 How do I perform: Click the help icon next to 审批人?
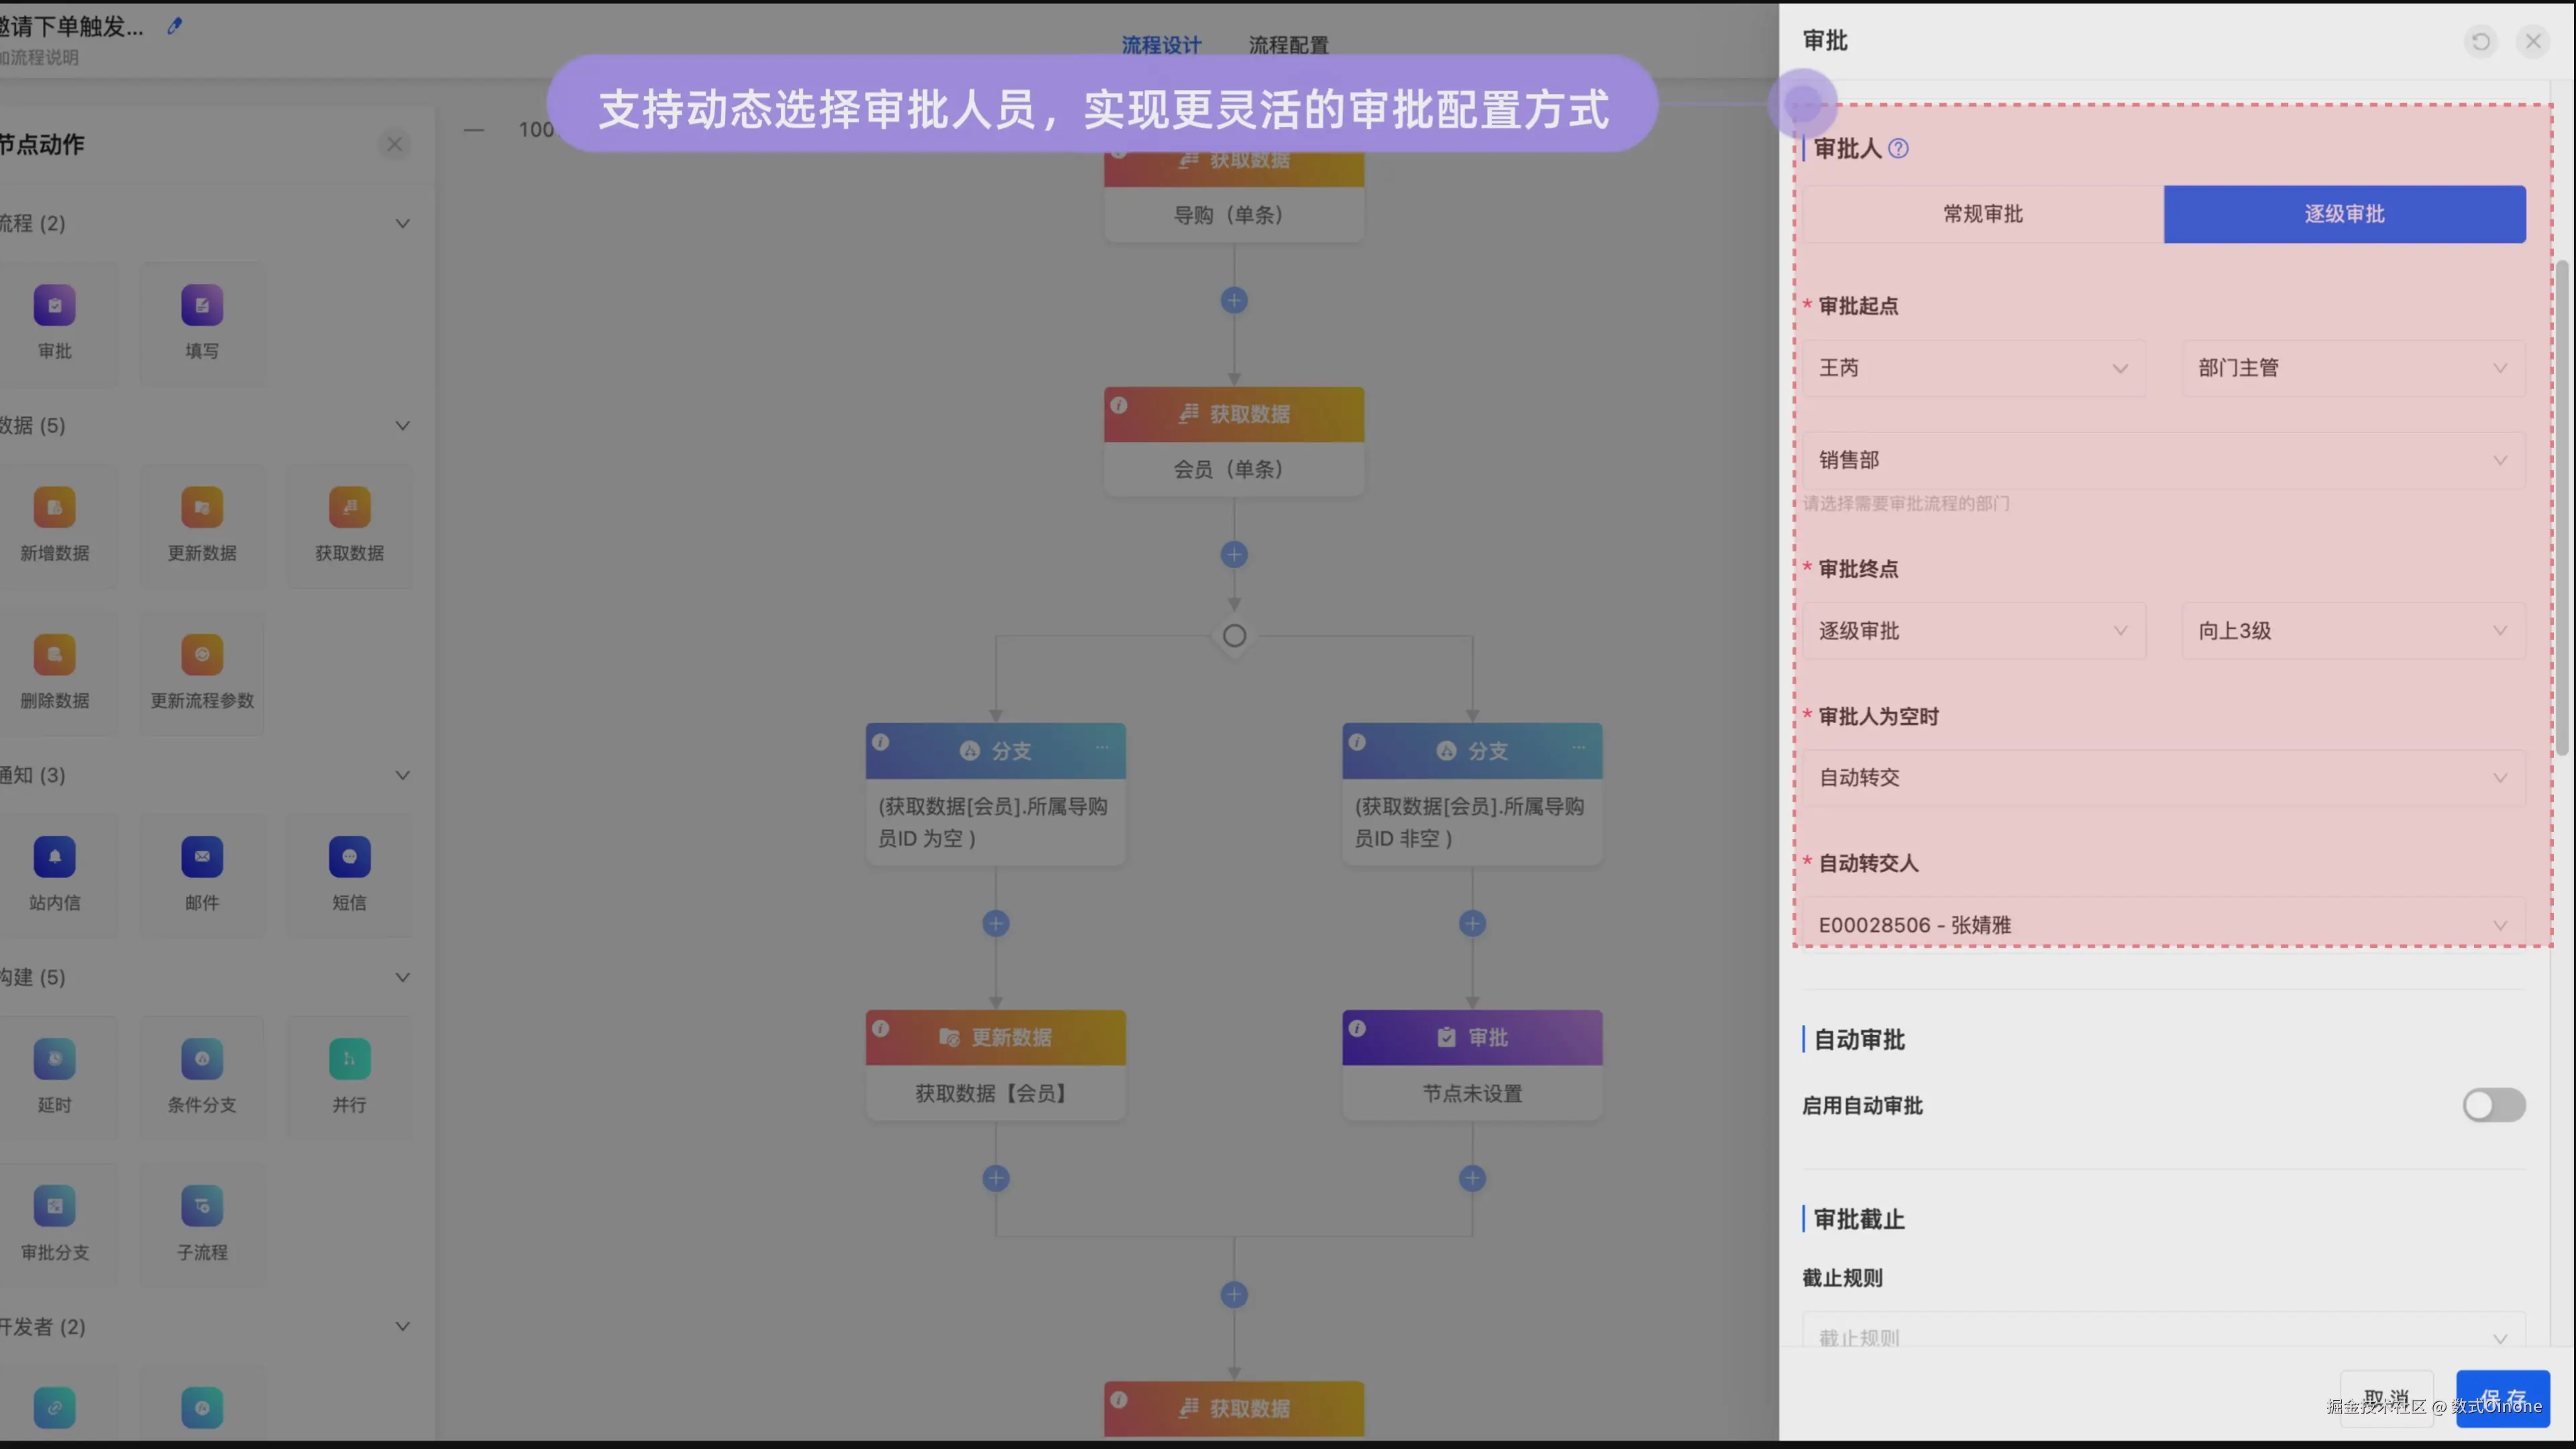[1898, 149]
